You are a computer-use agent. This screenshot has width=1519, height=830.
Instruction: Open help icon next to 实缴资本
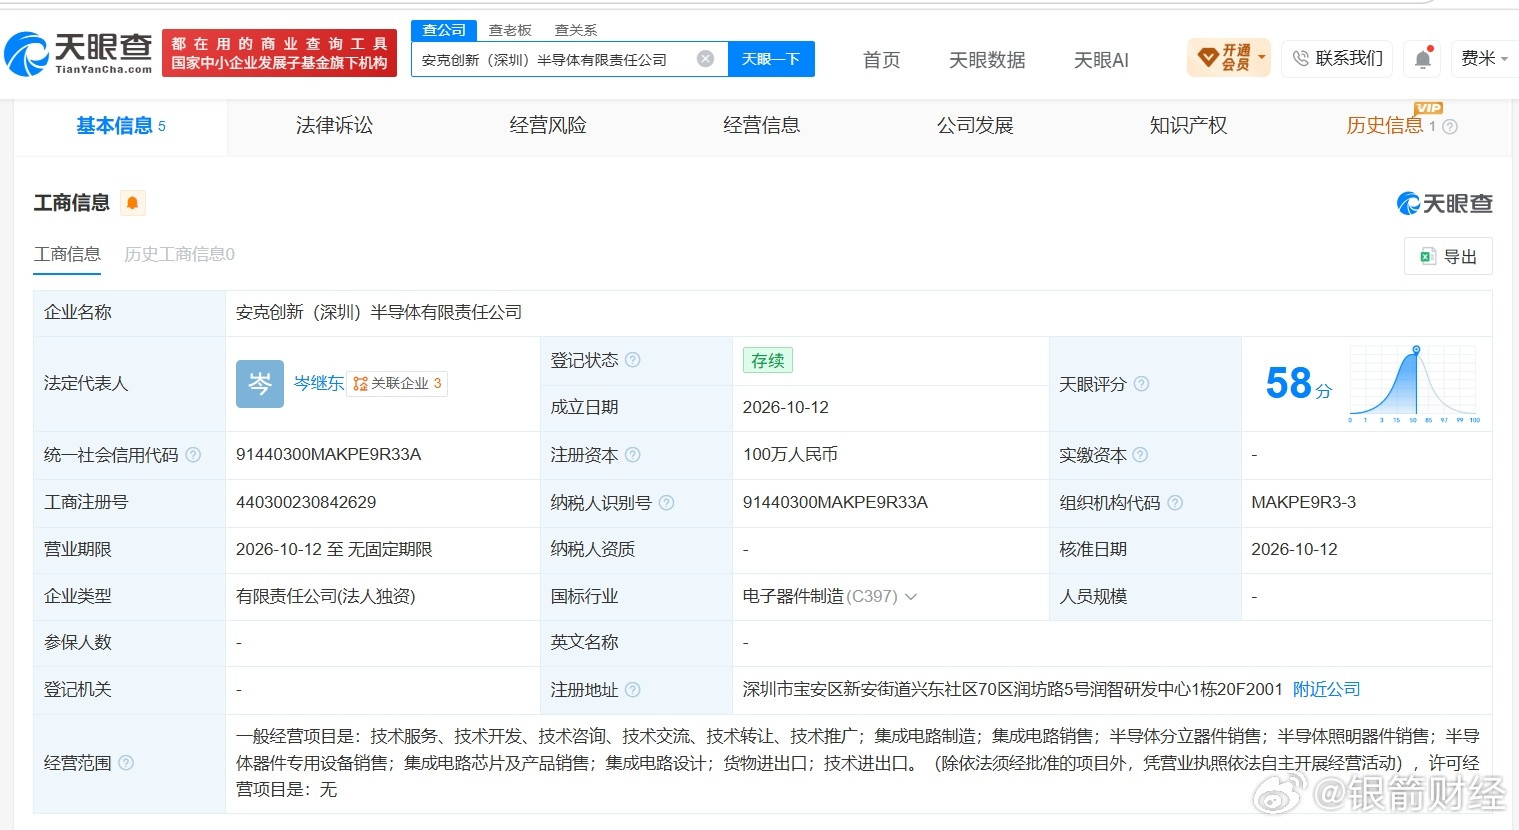[1140, 455]
